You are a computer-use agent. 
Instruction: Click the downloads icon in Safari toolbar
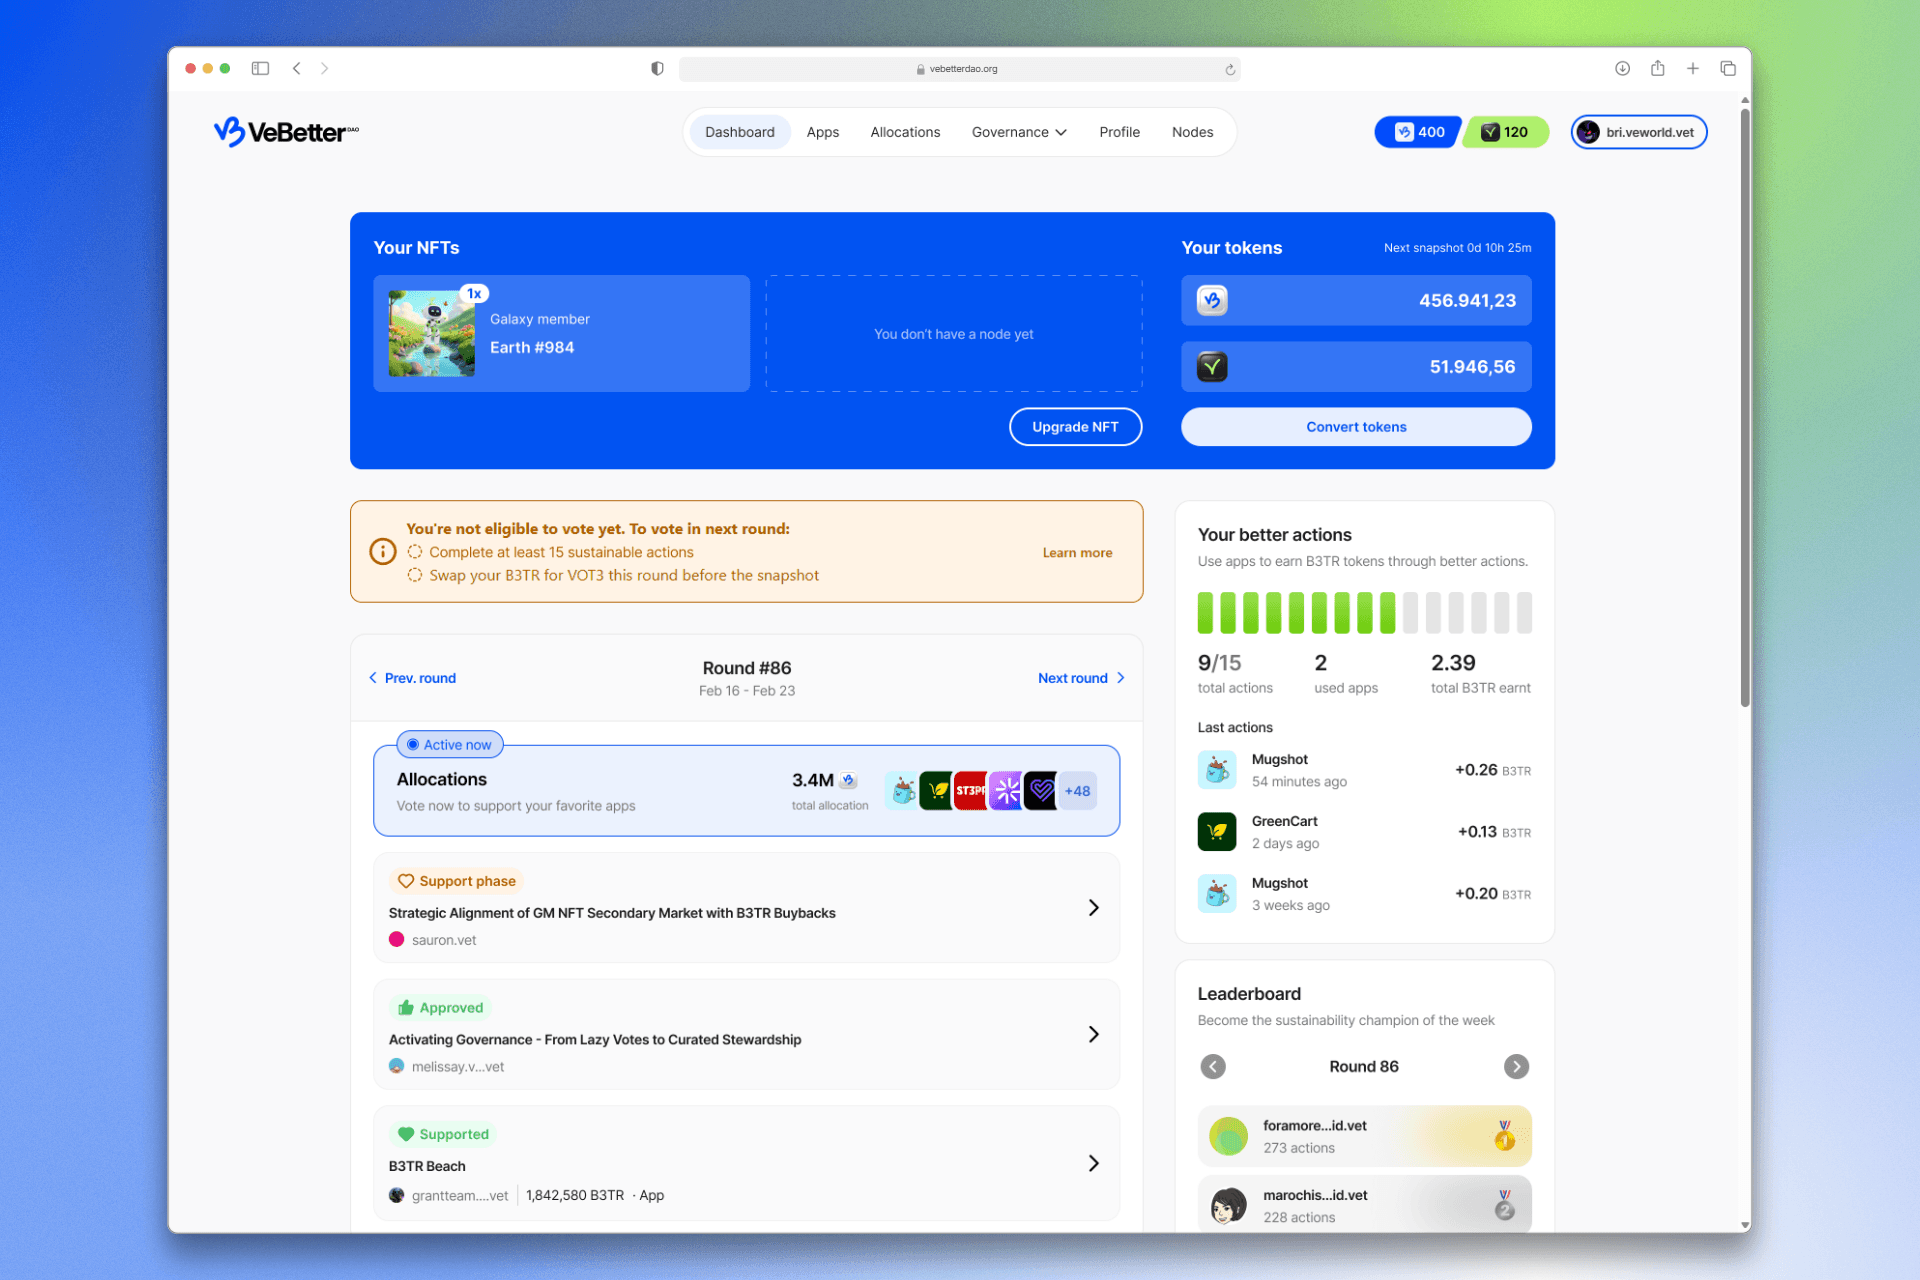pos(1622,68)
